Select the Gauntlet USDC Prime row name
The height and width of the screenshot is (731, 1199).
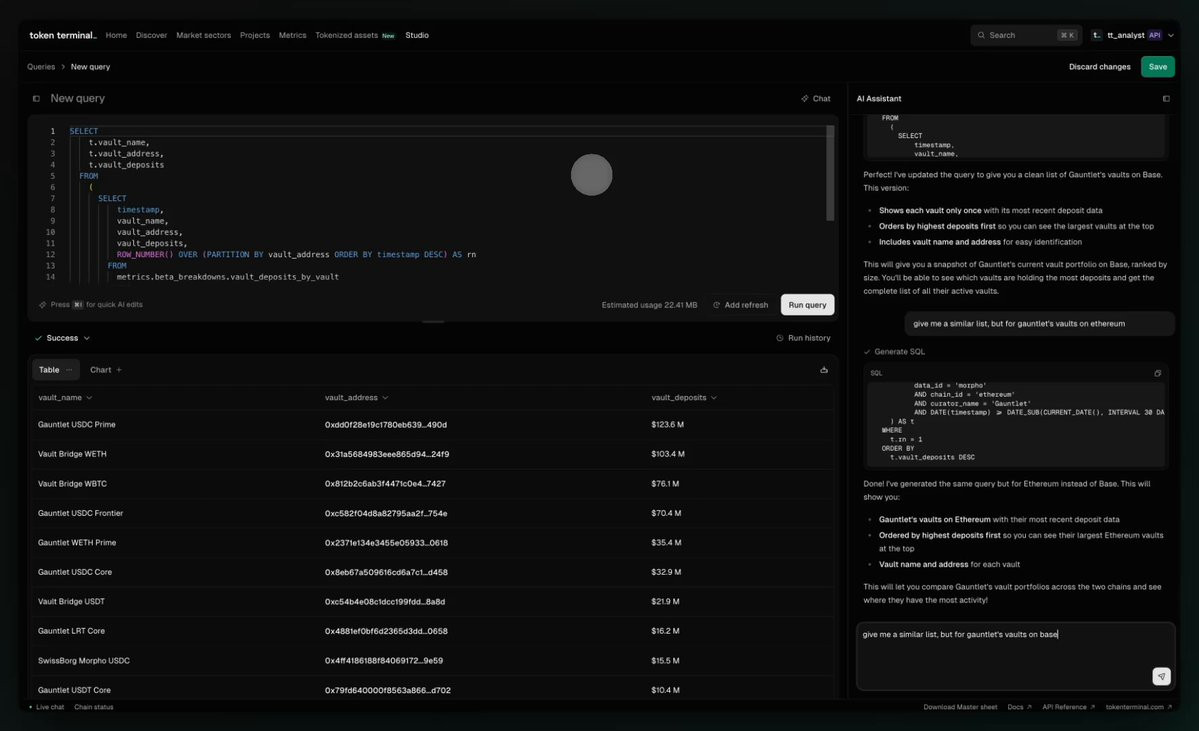(x=76, y=424)
